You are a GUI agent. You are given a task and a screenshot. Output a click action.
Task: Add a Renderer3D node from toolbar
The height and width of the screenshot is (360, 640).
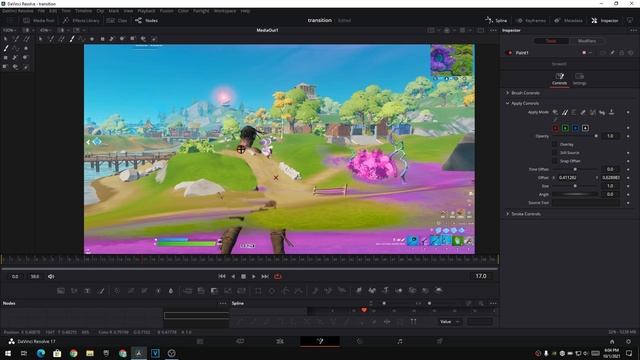(x=439, y=291)
